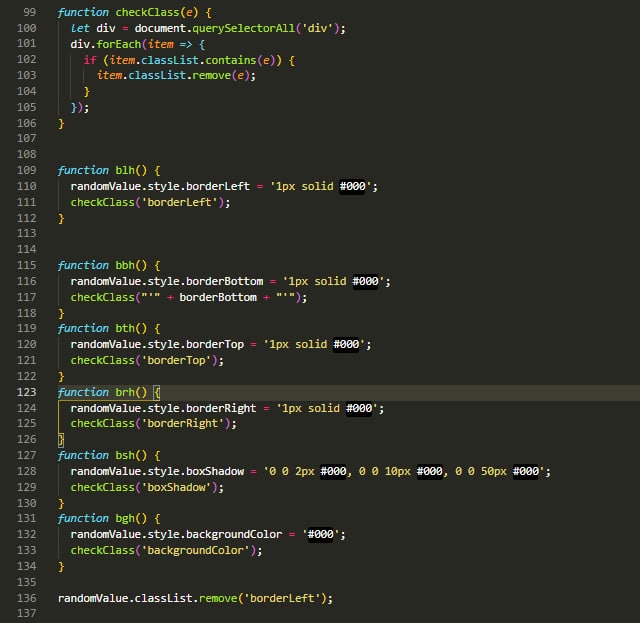The width and height of the screenshot is (640, 623).
Task: Click 'borderRight' string on line 125
Action: click(x=182, y=424)
